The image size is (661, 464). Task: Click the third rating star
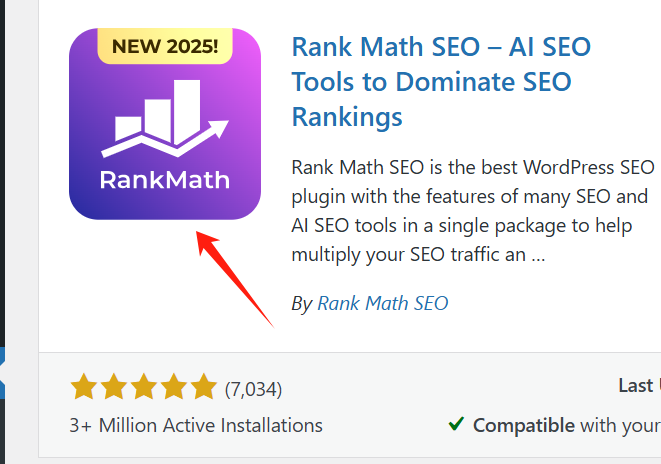143,387
